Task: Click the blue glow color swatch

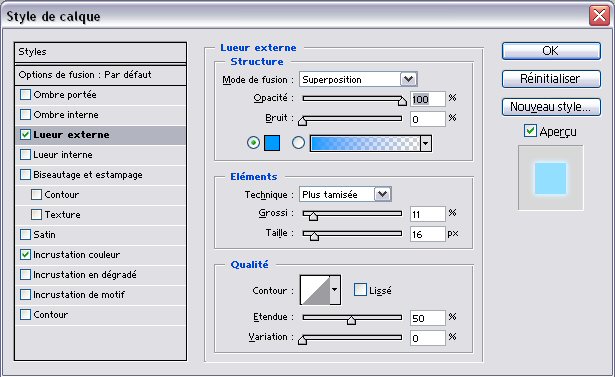Action: [272, 143]
